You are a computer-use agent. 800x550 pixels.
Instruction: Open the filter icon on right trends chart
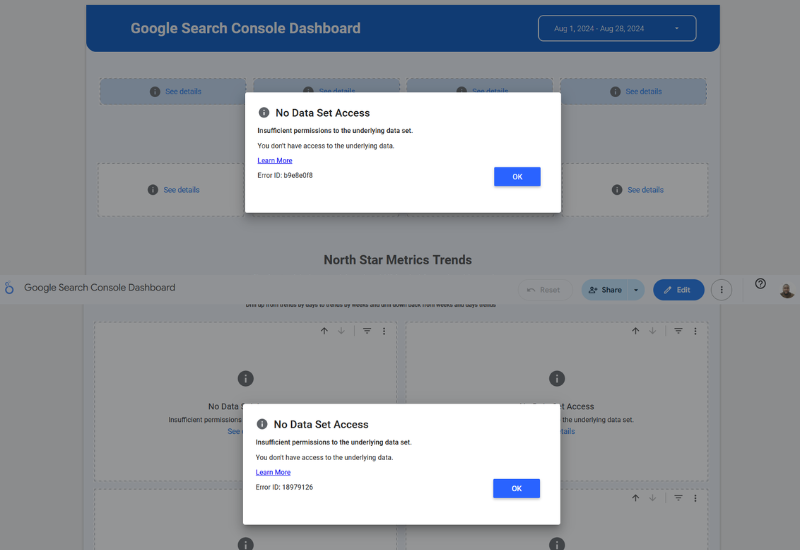(678, 331)
